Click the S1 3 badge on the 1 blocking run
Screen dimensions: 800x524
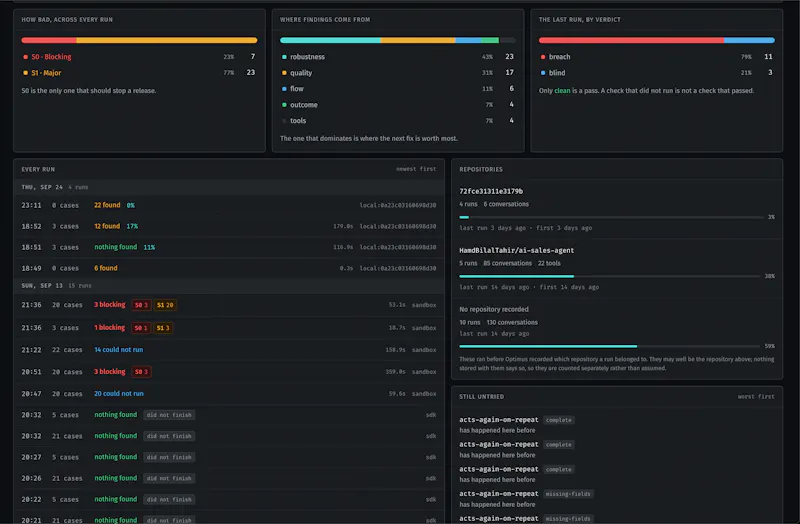point(163,328)
